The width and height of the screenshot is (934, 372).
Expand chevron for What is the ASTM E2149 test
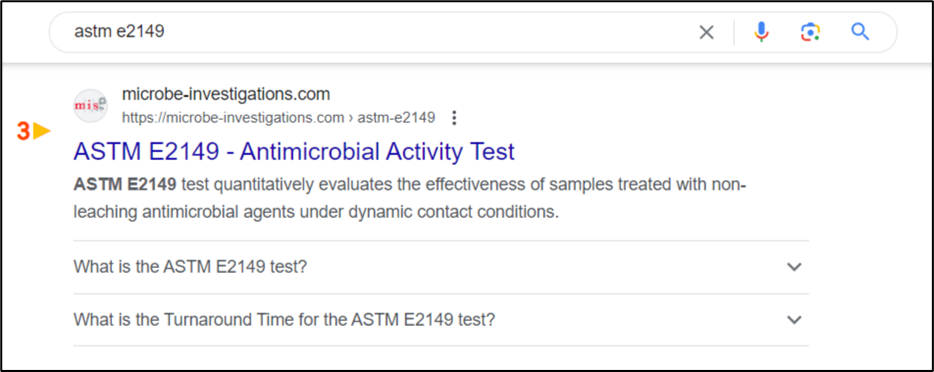coord(794,267)
